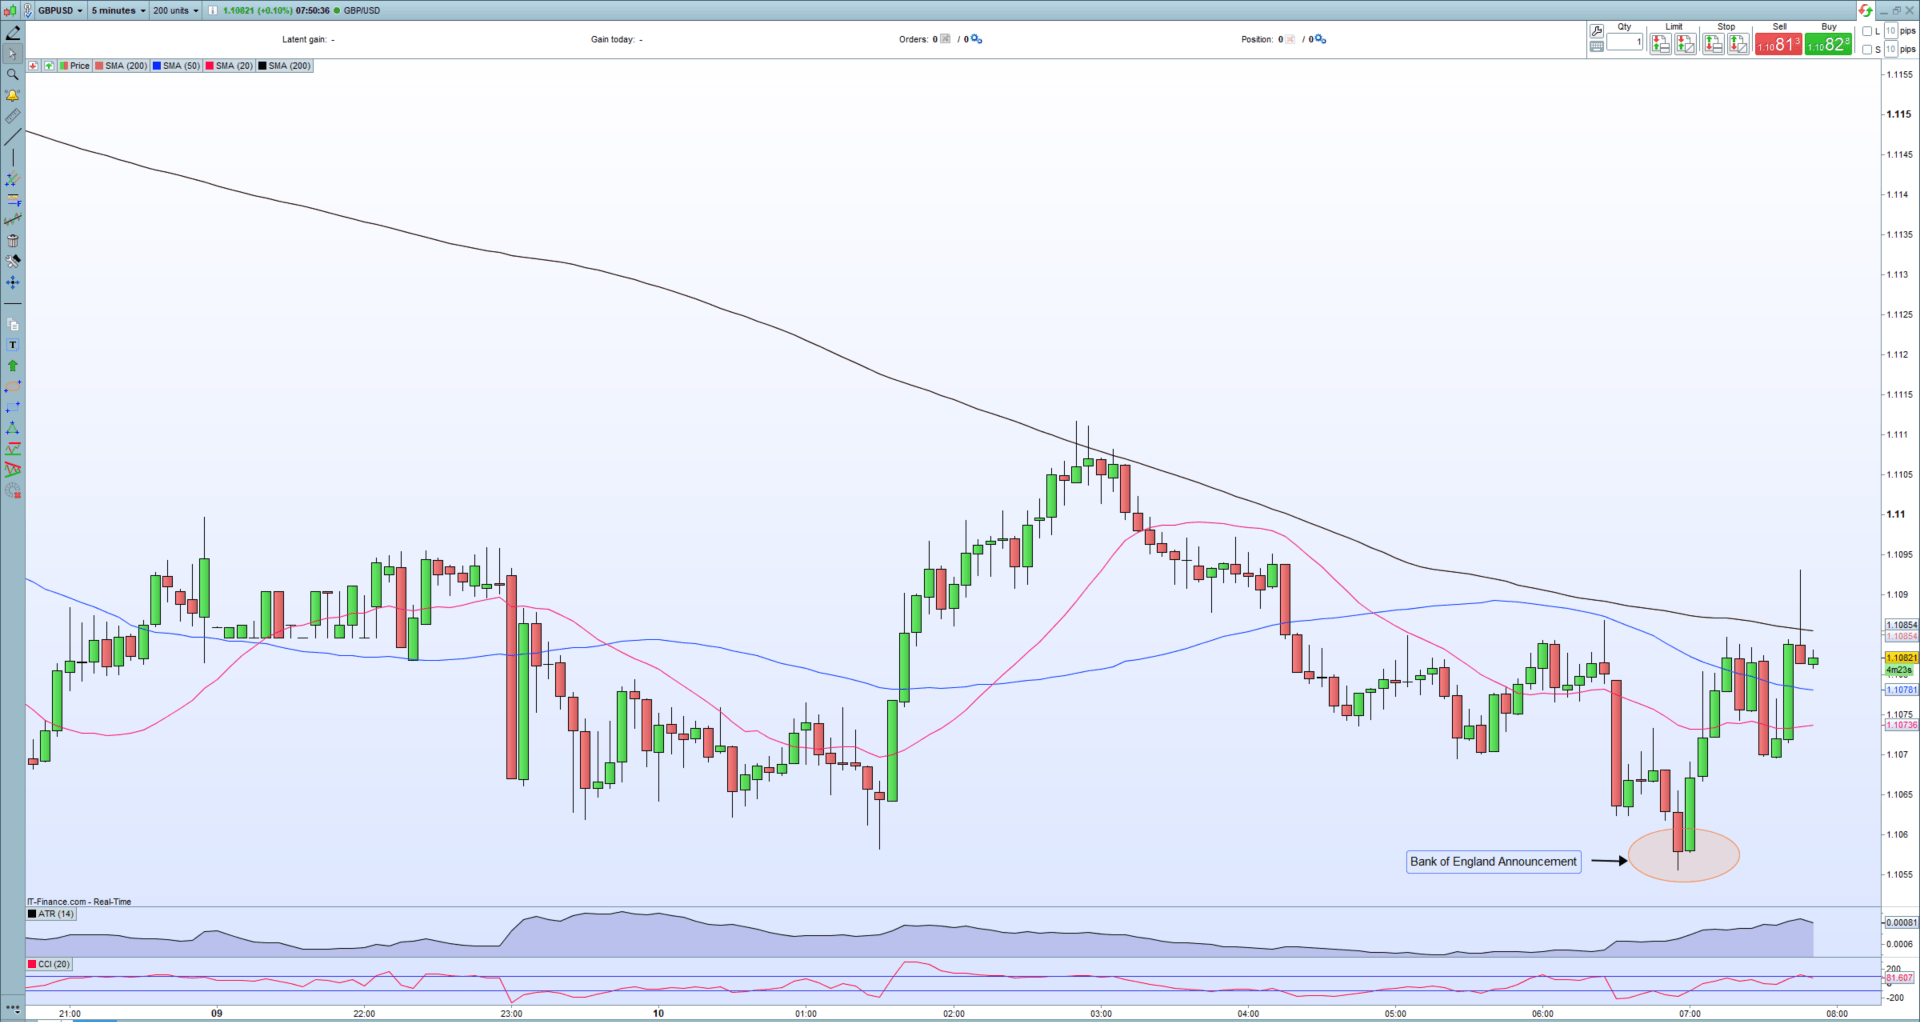This screenshot has height=1022, width=1920.
Task: Click the Qty input field
Action: tap(1625, 42)
